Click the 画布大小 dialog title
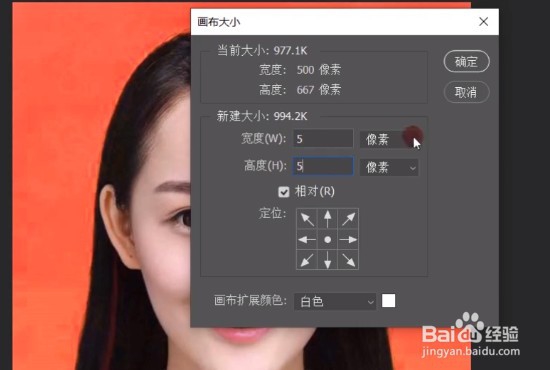This screenshot has width=550, height=370. click(x=219, y=22)
